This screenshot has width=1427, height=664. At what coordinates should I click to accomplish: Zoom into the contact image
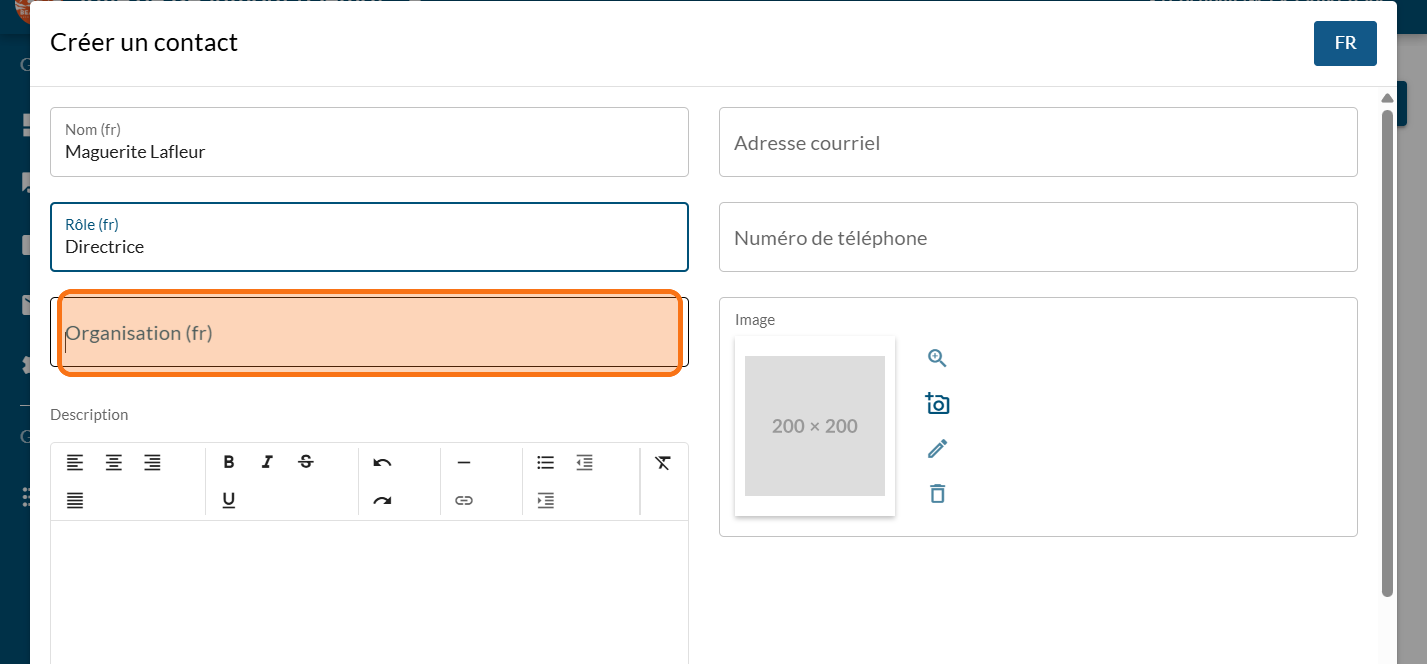tap(937, 359)
